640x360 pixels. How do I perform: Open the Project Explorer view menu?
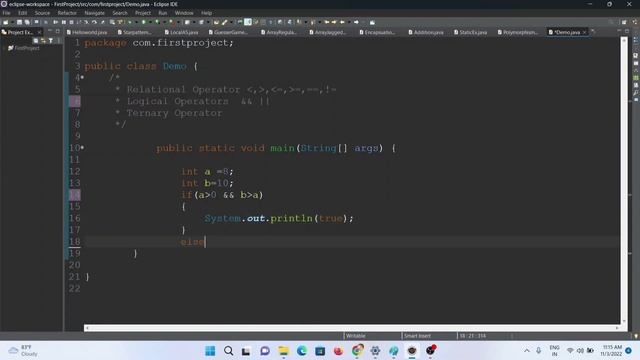point(58,40)
